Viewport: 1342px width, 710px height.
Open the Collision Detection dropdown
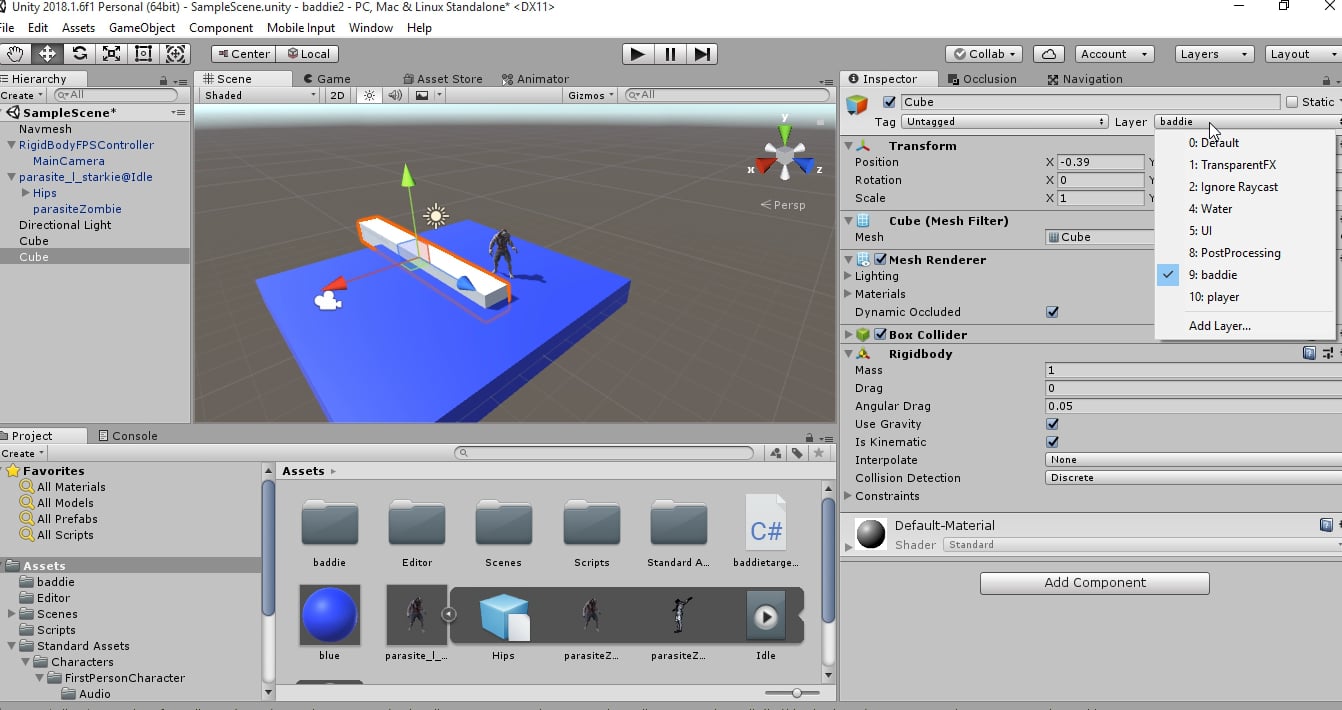point(1193,478)
